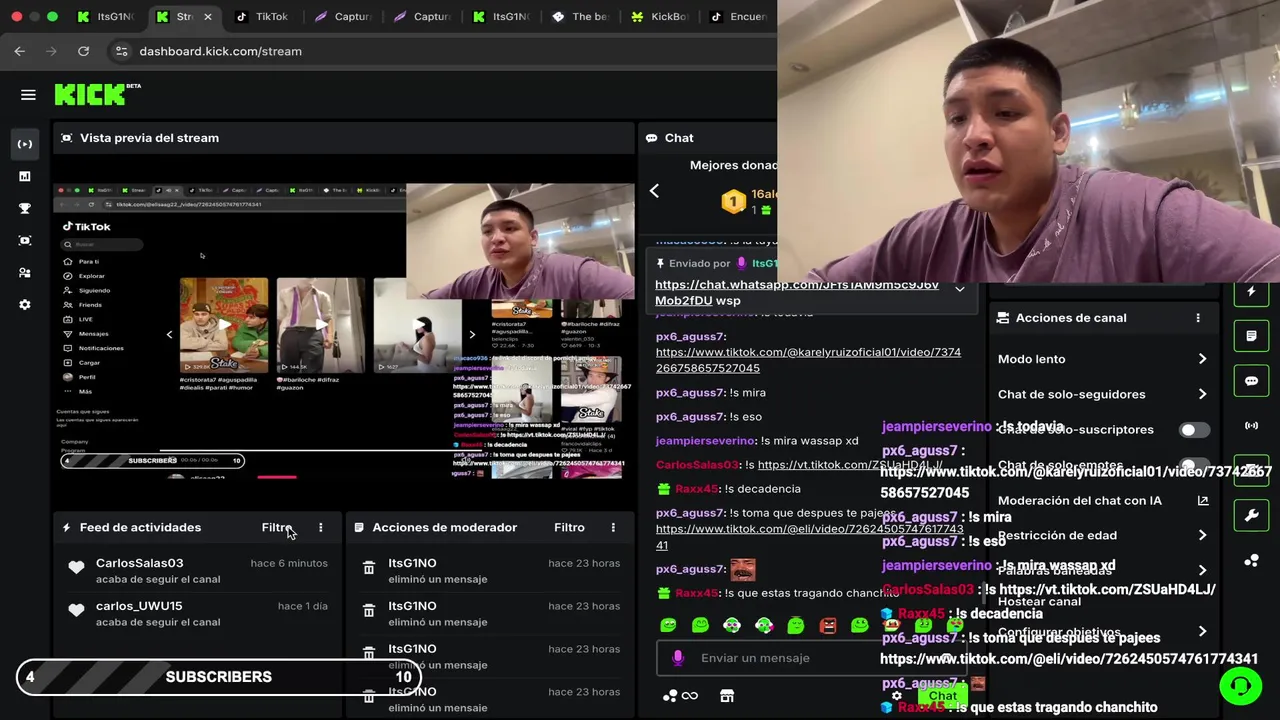This screenshot has width=1280, height=720.
Task: Click the KICK beta logo
Action: [97, 94]
